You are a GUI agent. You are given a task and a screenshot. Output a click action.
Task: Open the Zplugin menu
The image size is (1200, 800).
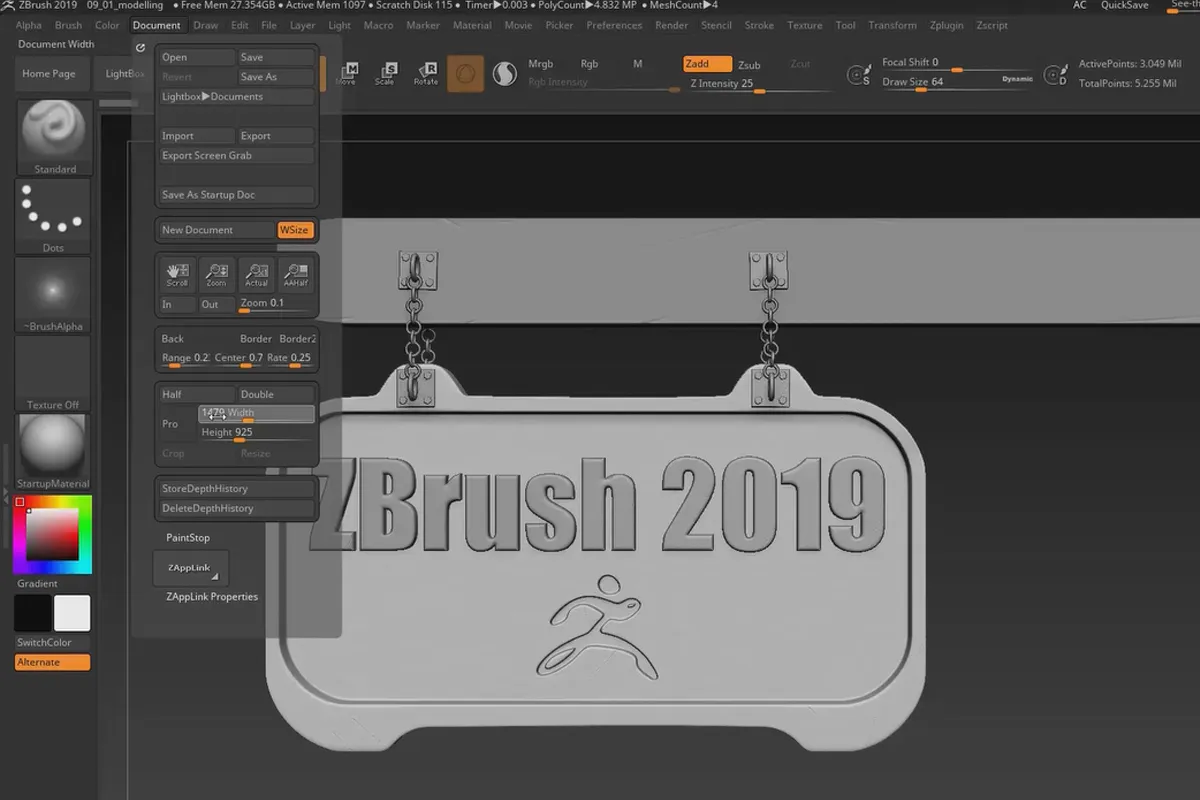click(947, 25)
